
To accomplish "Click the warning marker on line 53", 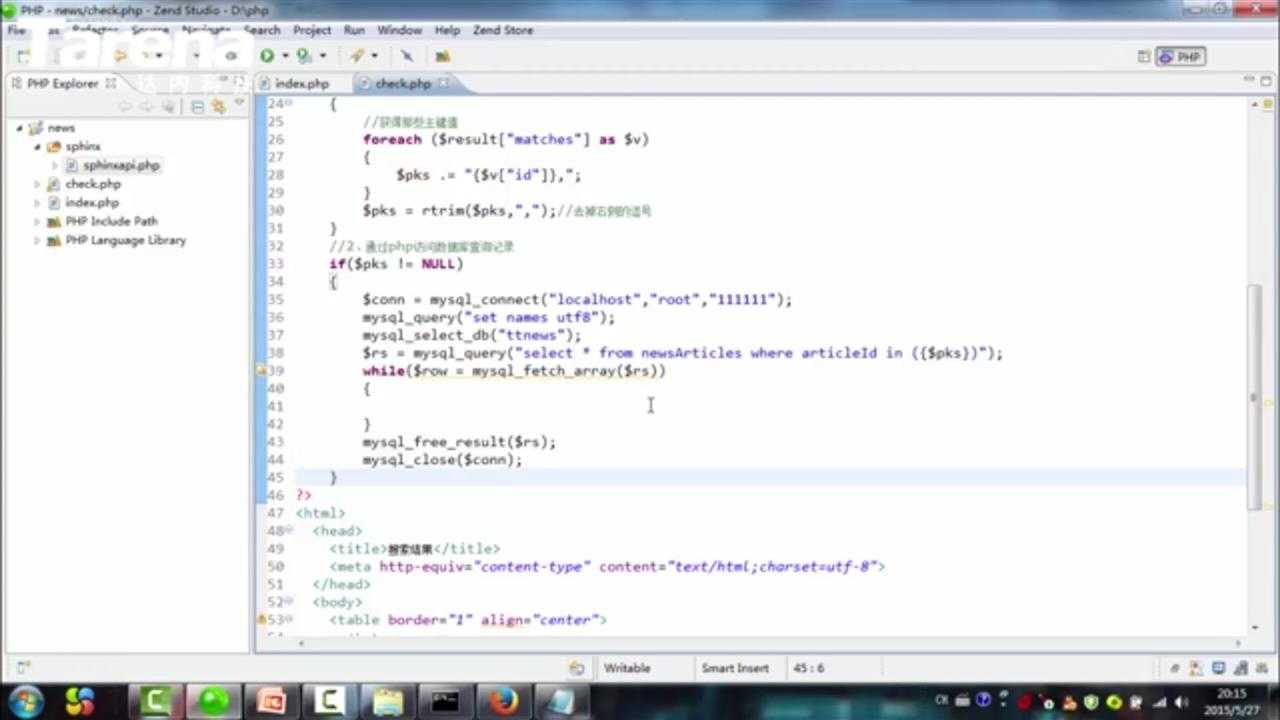I will pyautogui.click(x=262, y=620).
